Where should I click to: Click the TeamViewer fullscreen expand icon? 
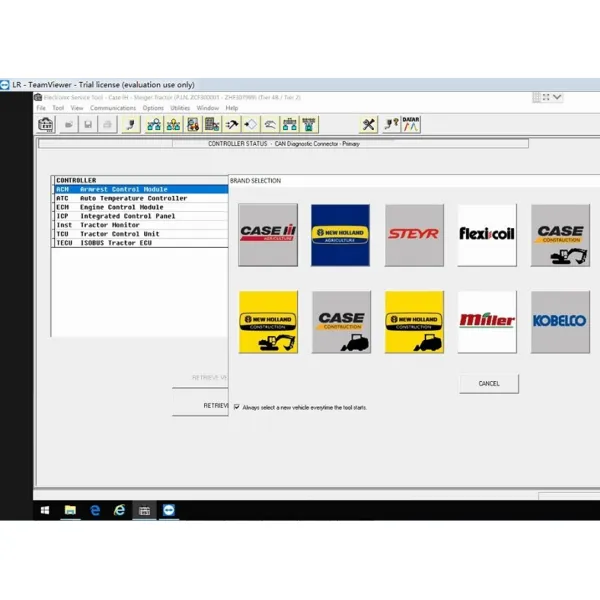click(546, 97)
